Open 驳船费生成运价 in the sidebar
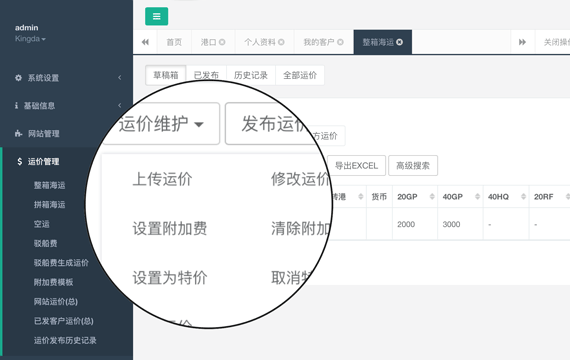This screenshot has height=360, width=570. 61,263
